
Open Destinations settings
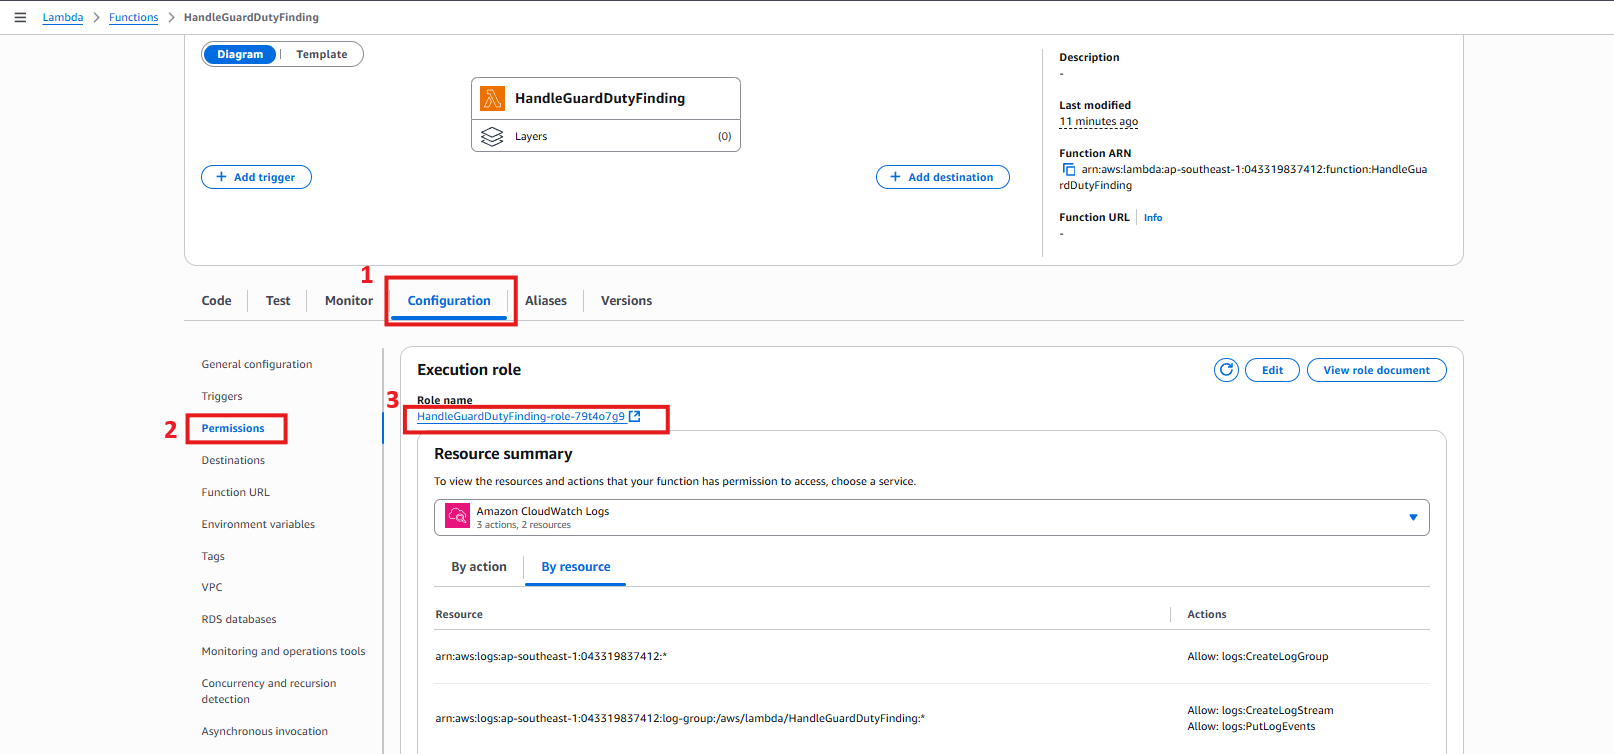(233, 460)
